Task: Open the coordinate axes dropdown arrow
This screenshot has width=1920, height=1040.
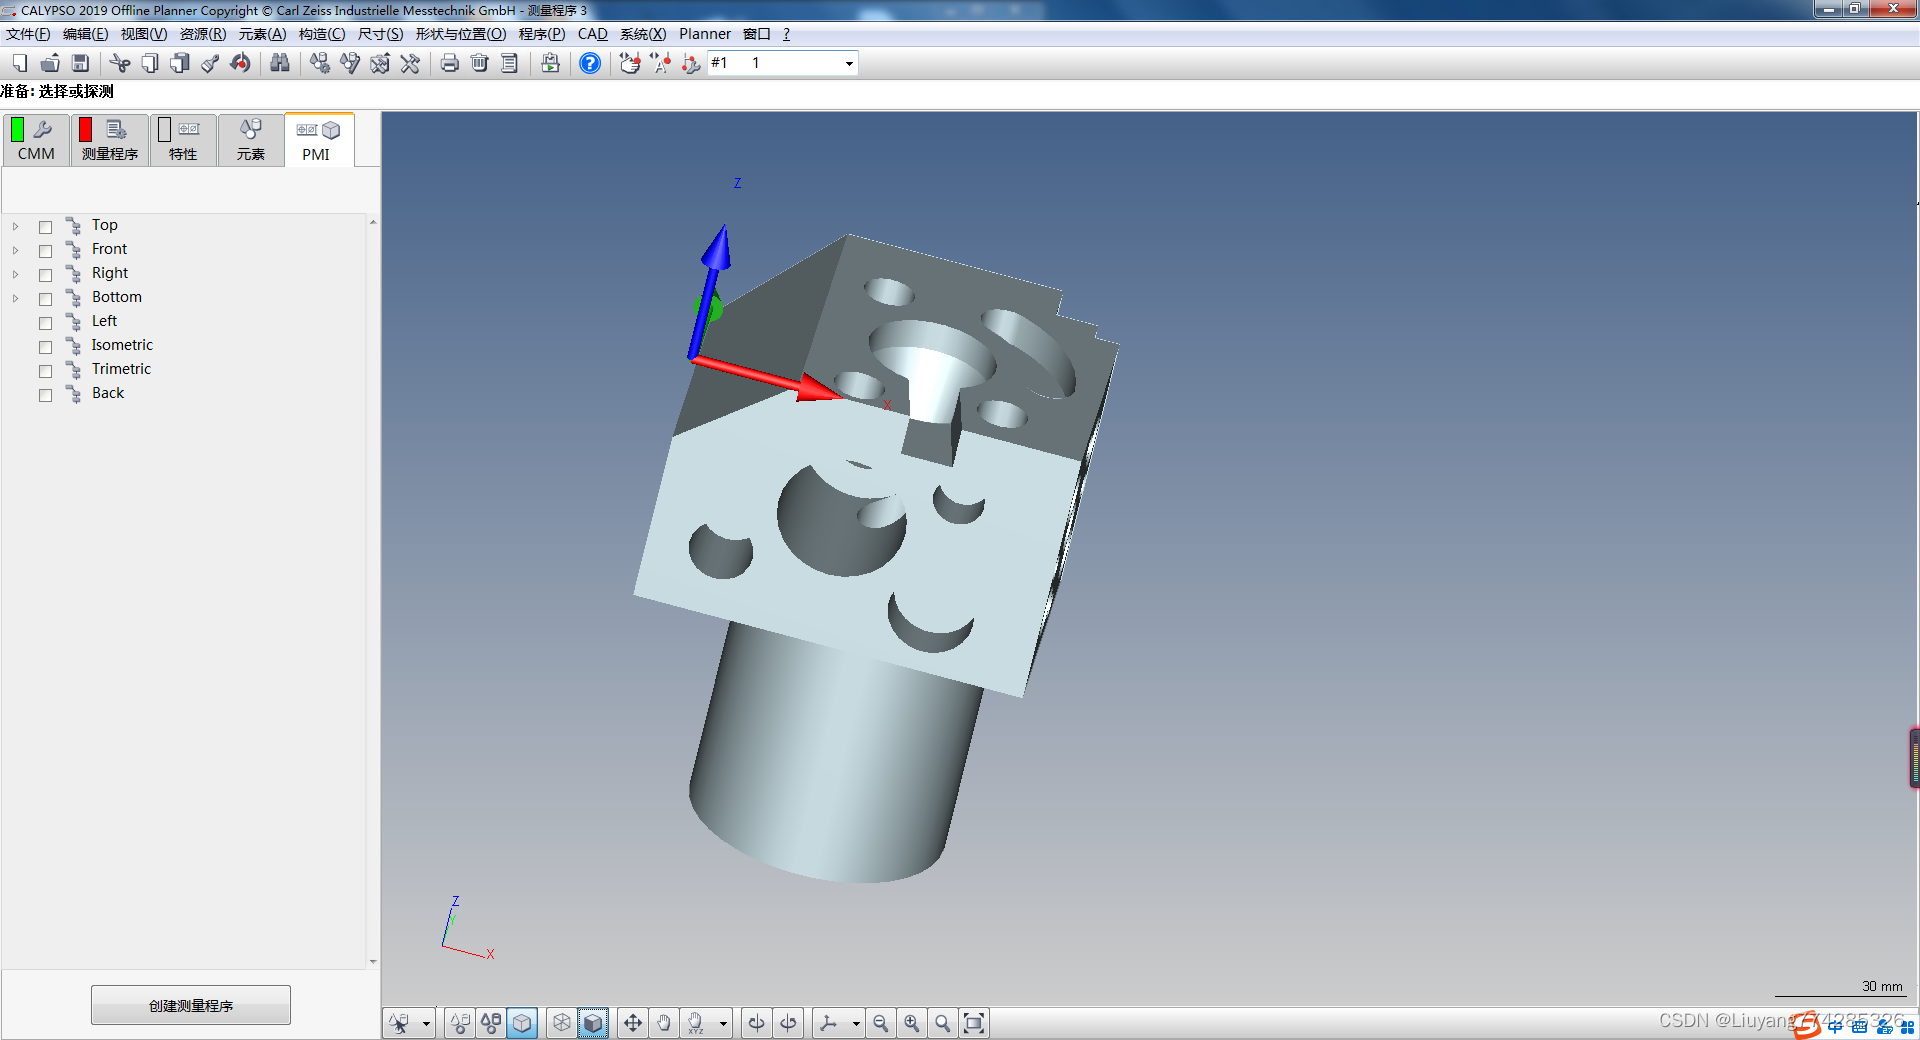Action: tap(855, 1023)
